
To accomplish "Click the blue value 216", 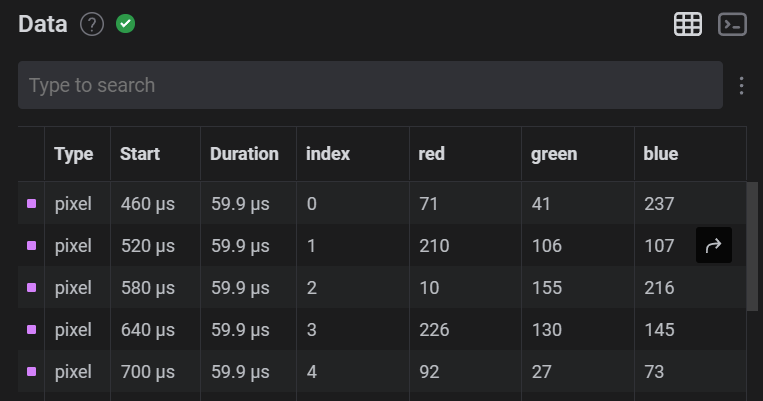I will coord(659,288).
